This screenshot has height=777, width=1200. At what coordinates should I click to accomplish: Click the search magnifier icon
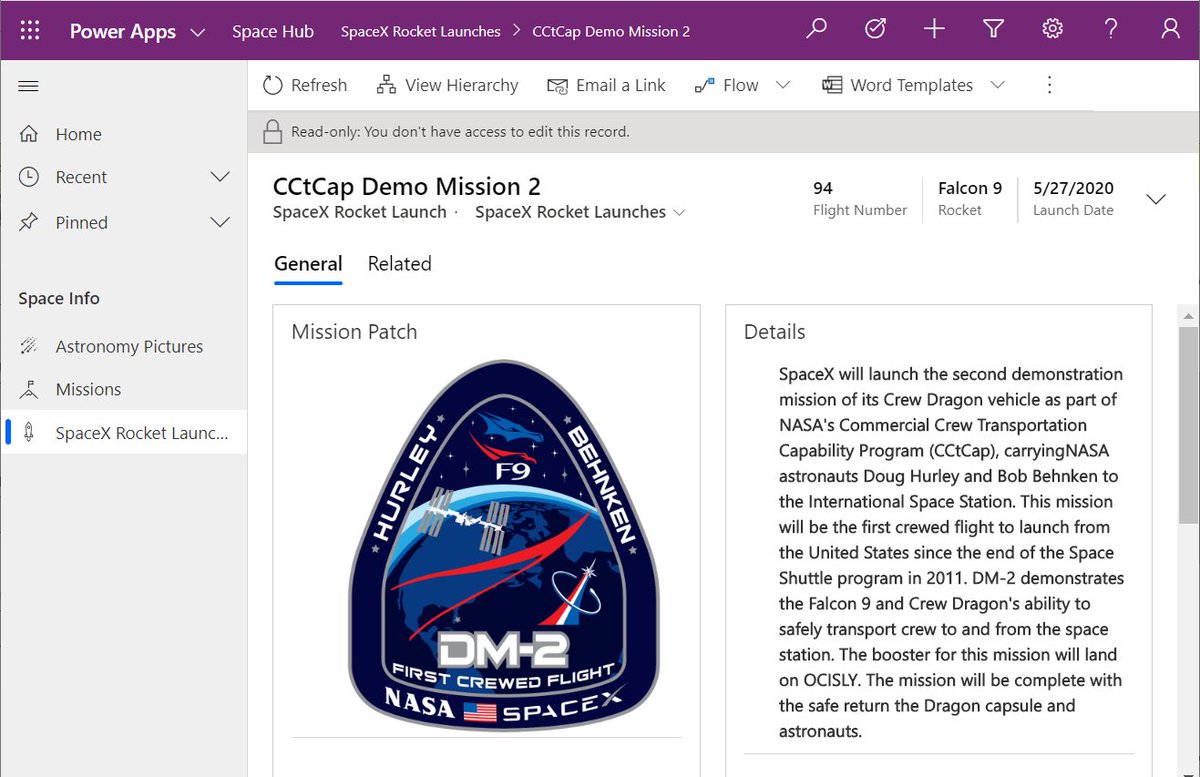(x=817, y=30)
